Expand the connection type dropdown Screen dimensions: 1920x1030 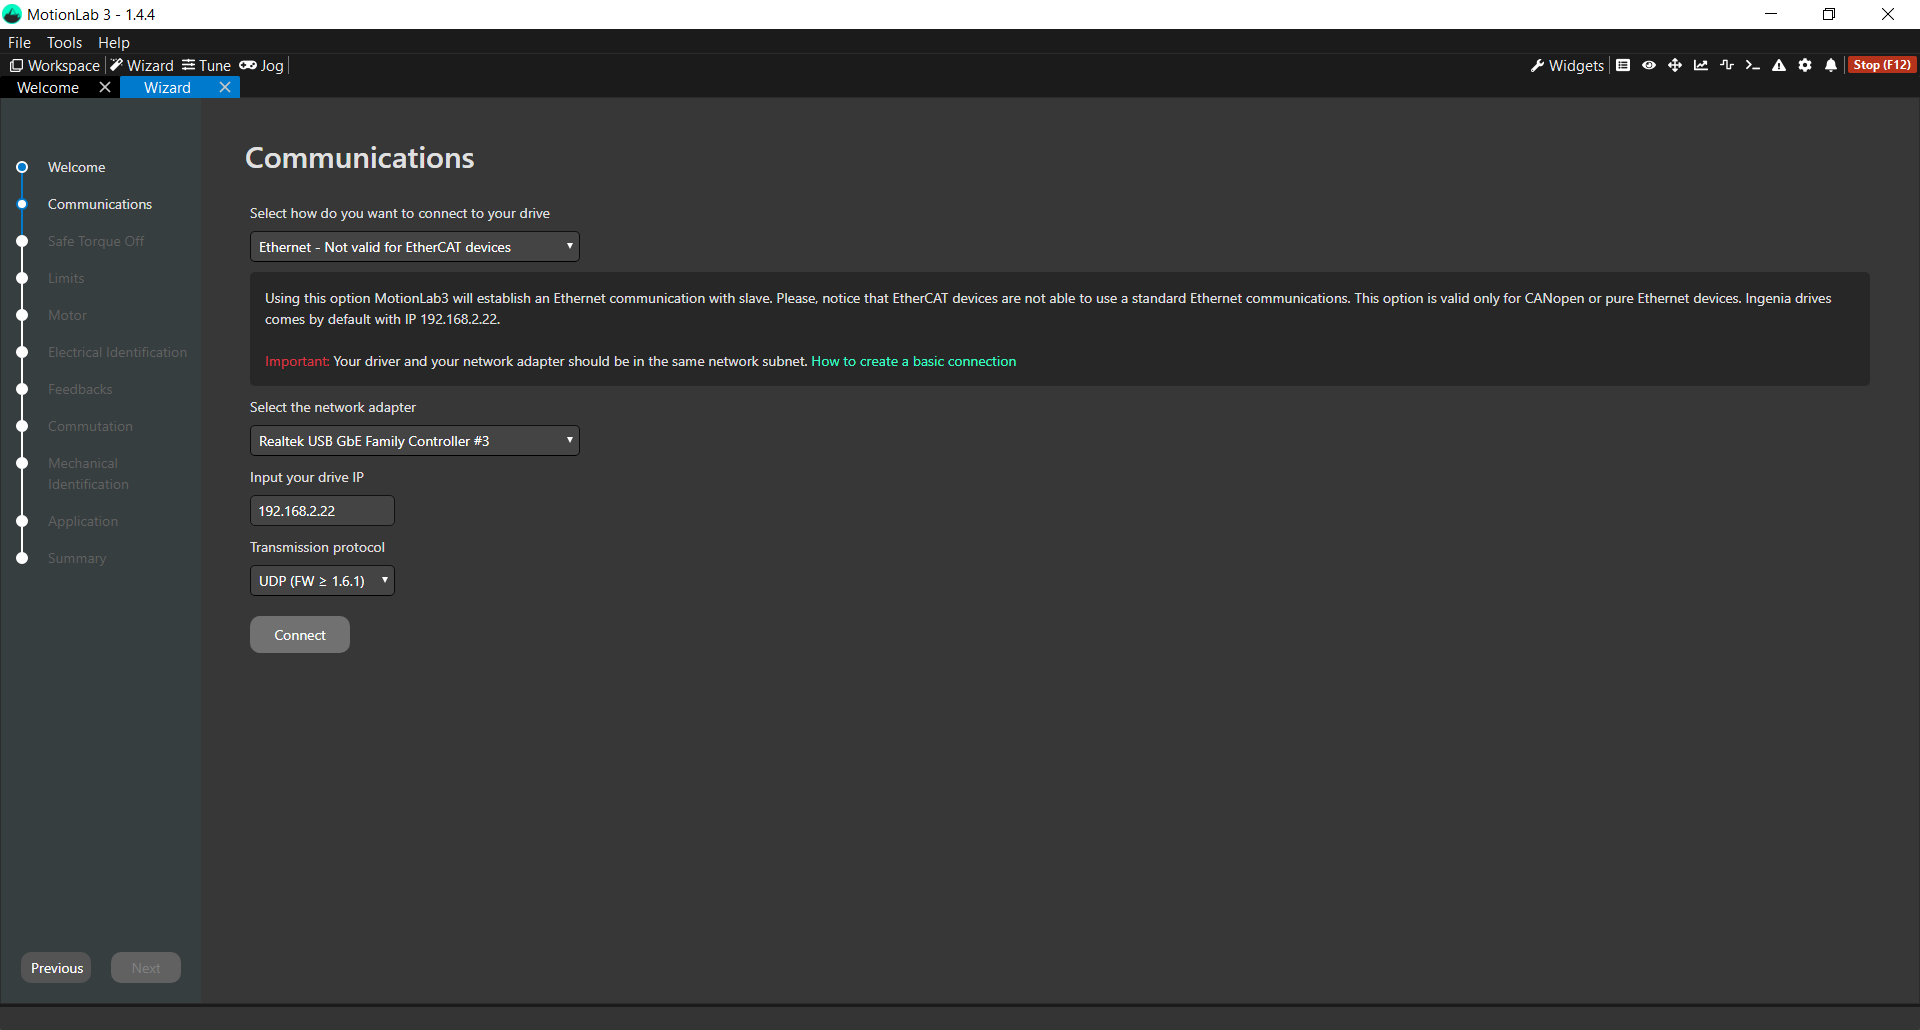(x=414, y=247)
